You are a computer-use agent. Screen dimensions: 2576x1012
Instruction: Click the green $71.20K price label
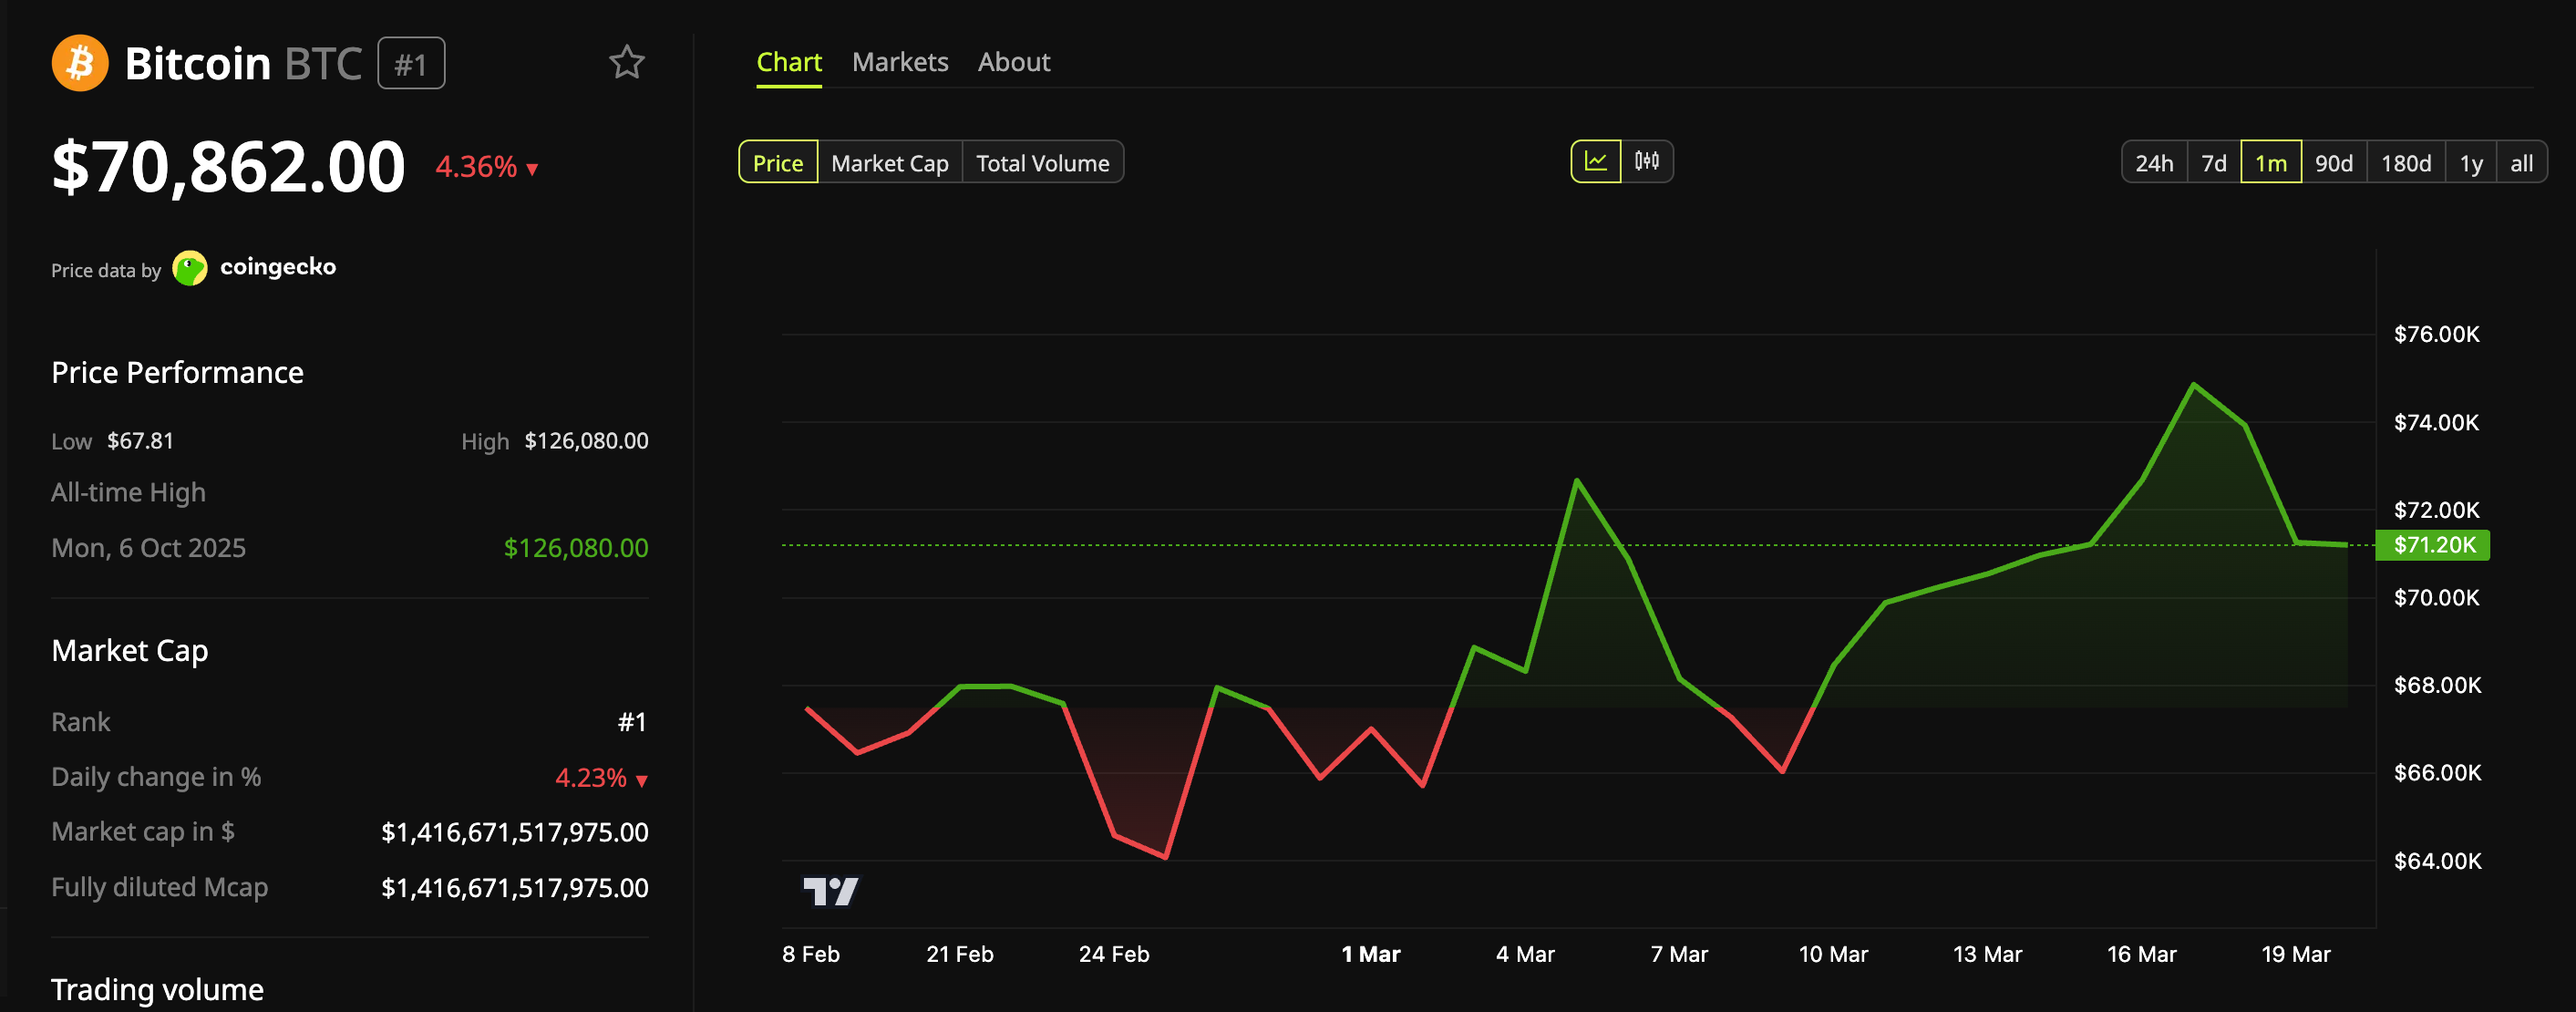(2432, 545)
